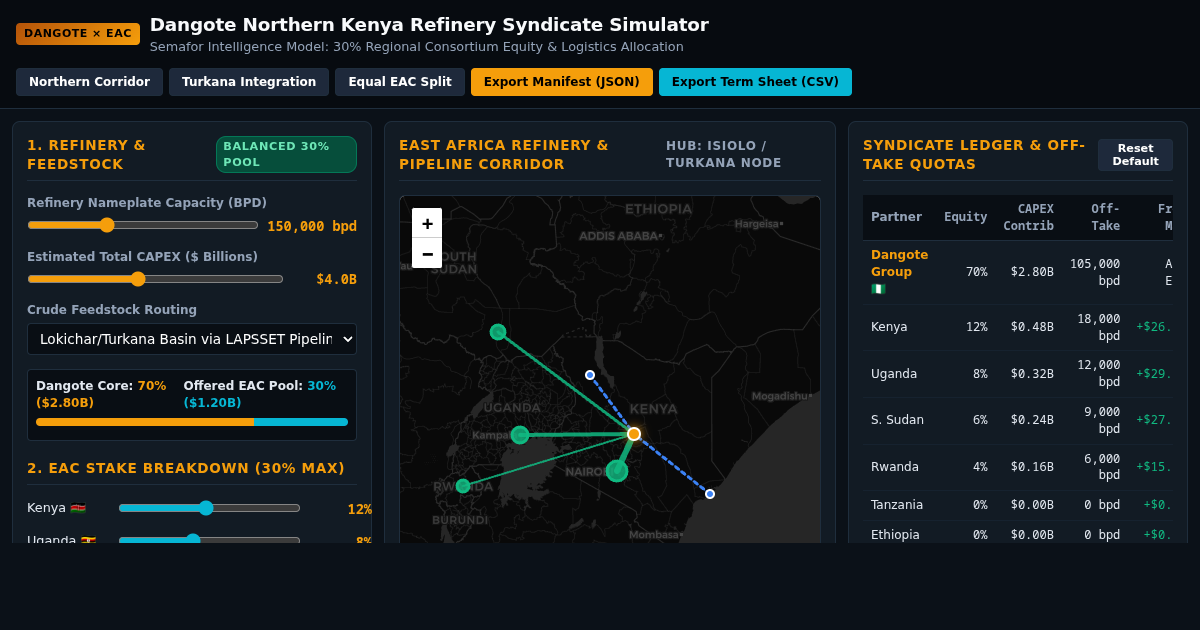This screenshot has width=1200, height=630.
Task: Select the Uganda row in ledger
Action: [1018, 374]
